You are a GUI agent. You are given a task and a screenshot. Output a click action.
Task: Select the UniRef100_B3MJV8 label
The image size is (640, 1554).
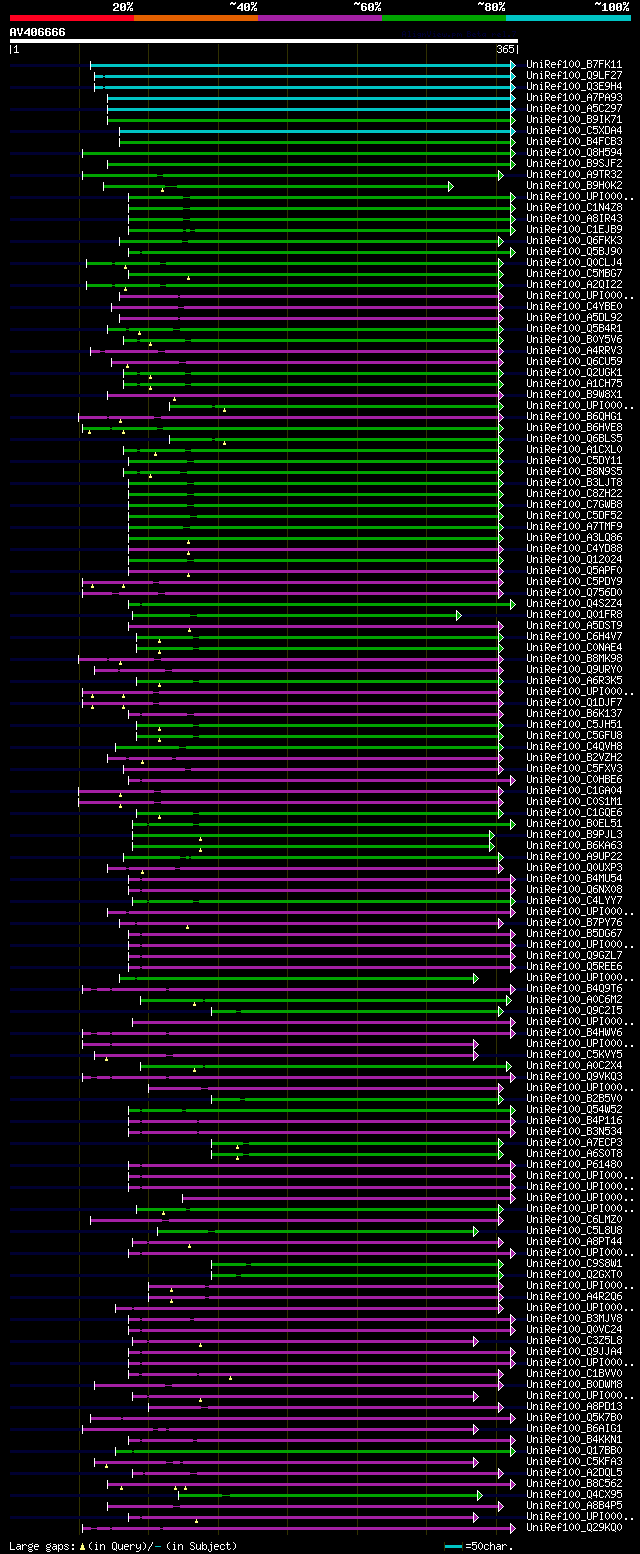574,1318
